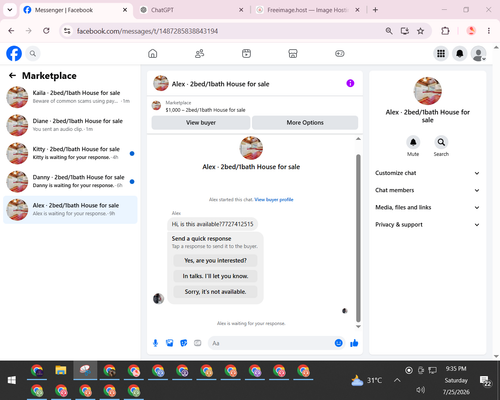Go to the Home feed icon
500x400 pixels.
click(153, 53)
